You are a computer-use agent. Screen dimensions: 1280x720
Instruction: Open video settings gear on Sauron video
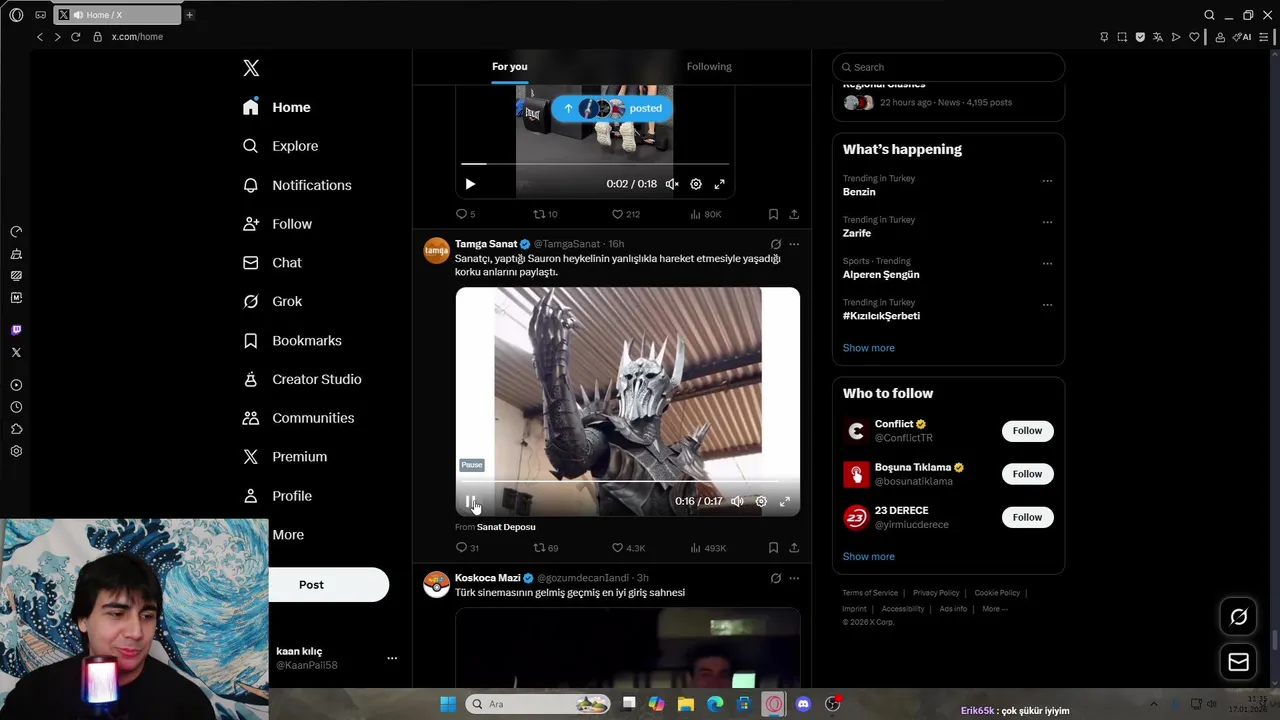click(x=761, y=501)
